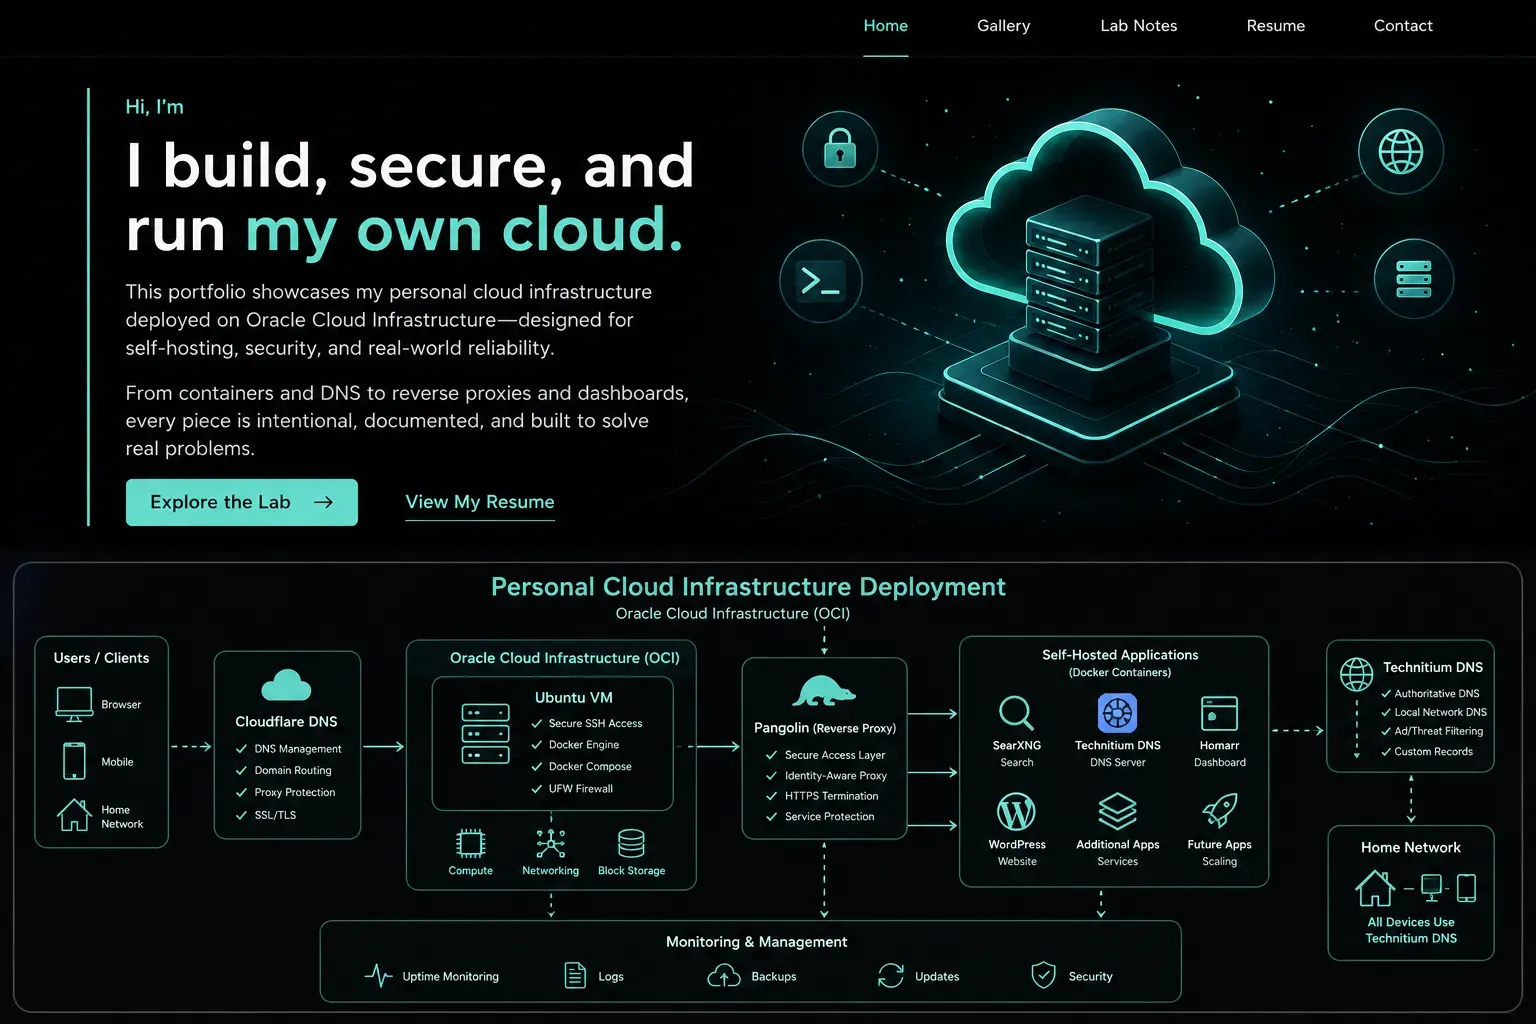Click the Additional Apps layers icon
Viewport: 1536px width, 1024px height.
(x=1117, y=812)
